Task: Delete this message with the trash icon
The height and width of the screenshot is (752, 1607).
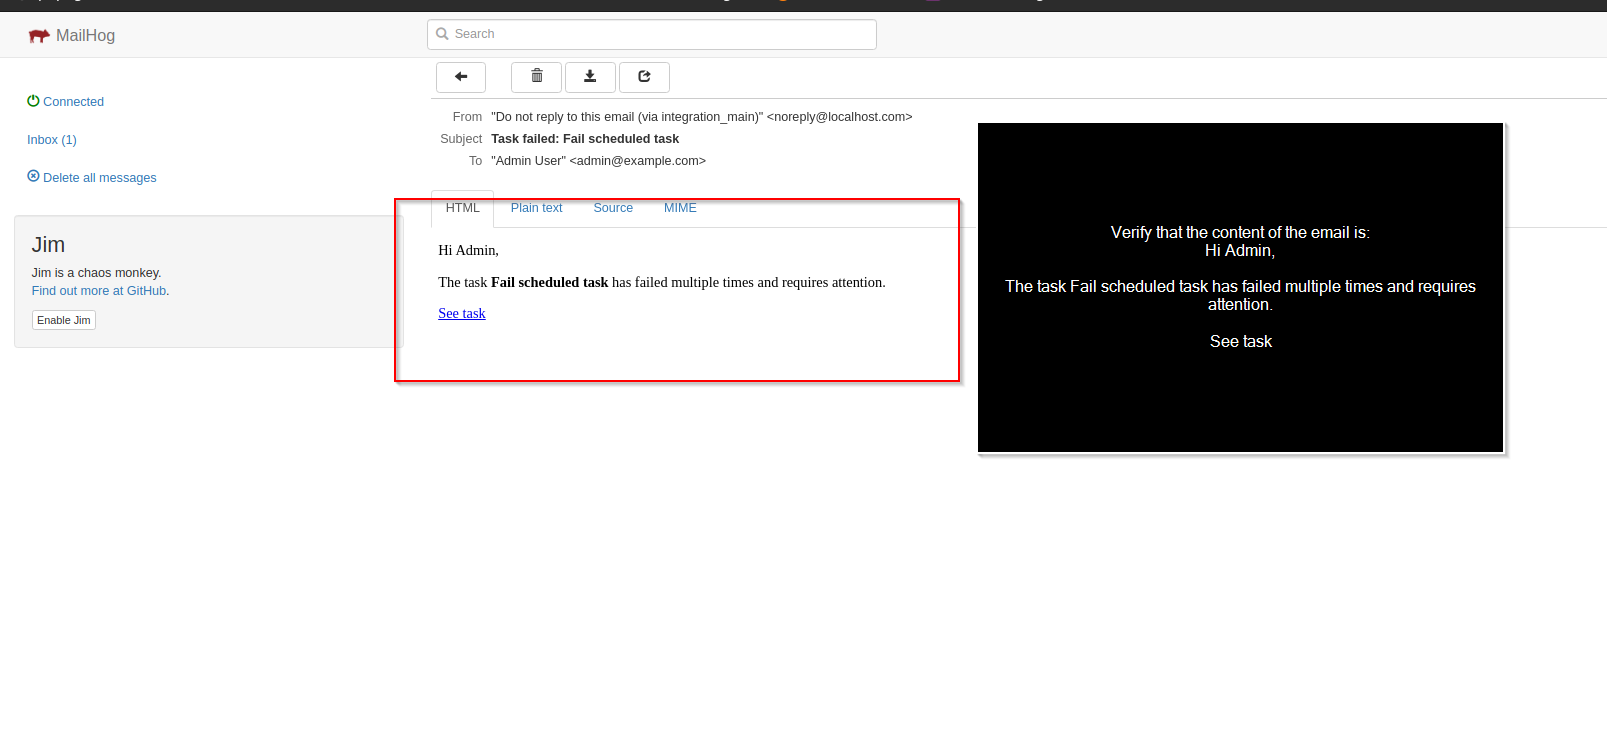Action: [x=537, y=77]
